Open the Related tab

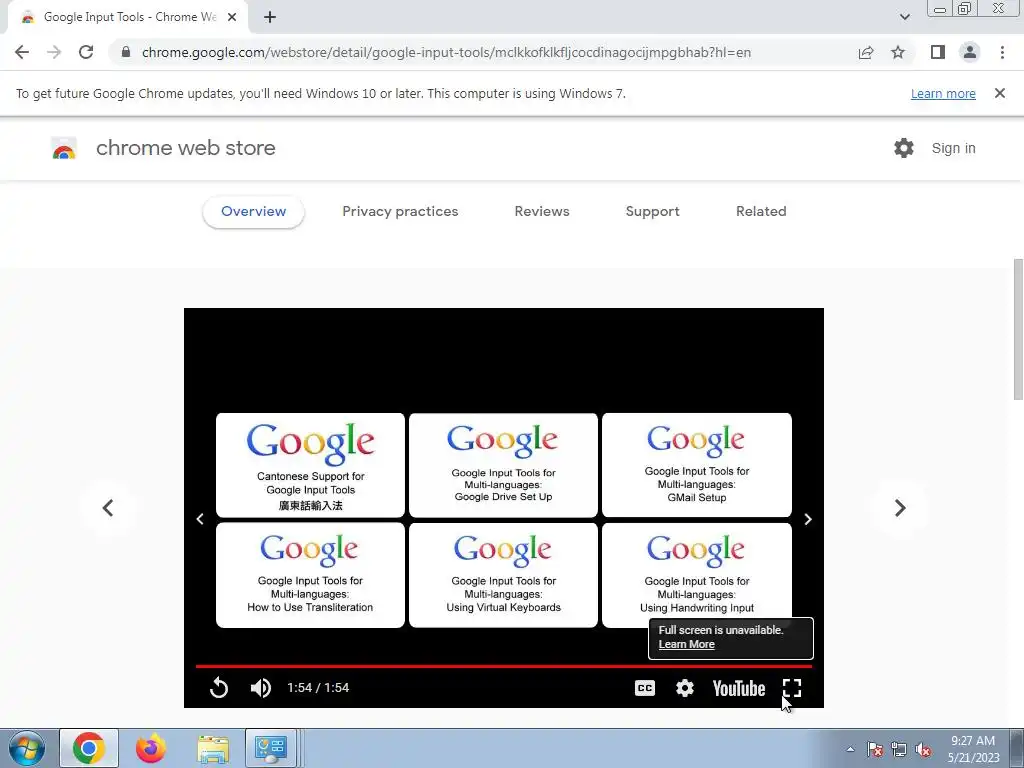(x=761, y=212)
